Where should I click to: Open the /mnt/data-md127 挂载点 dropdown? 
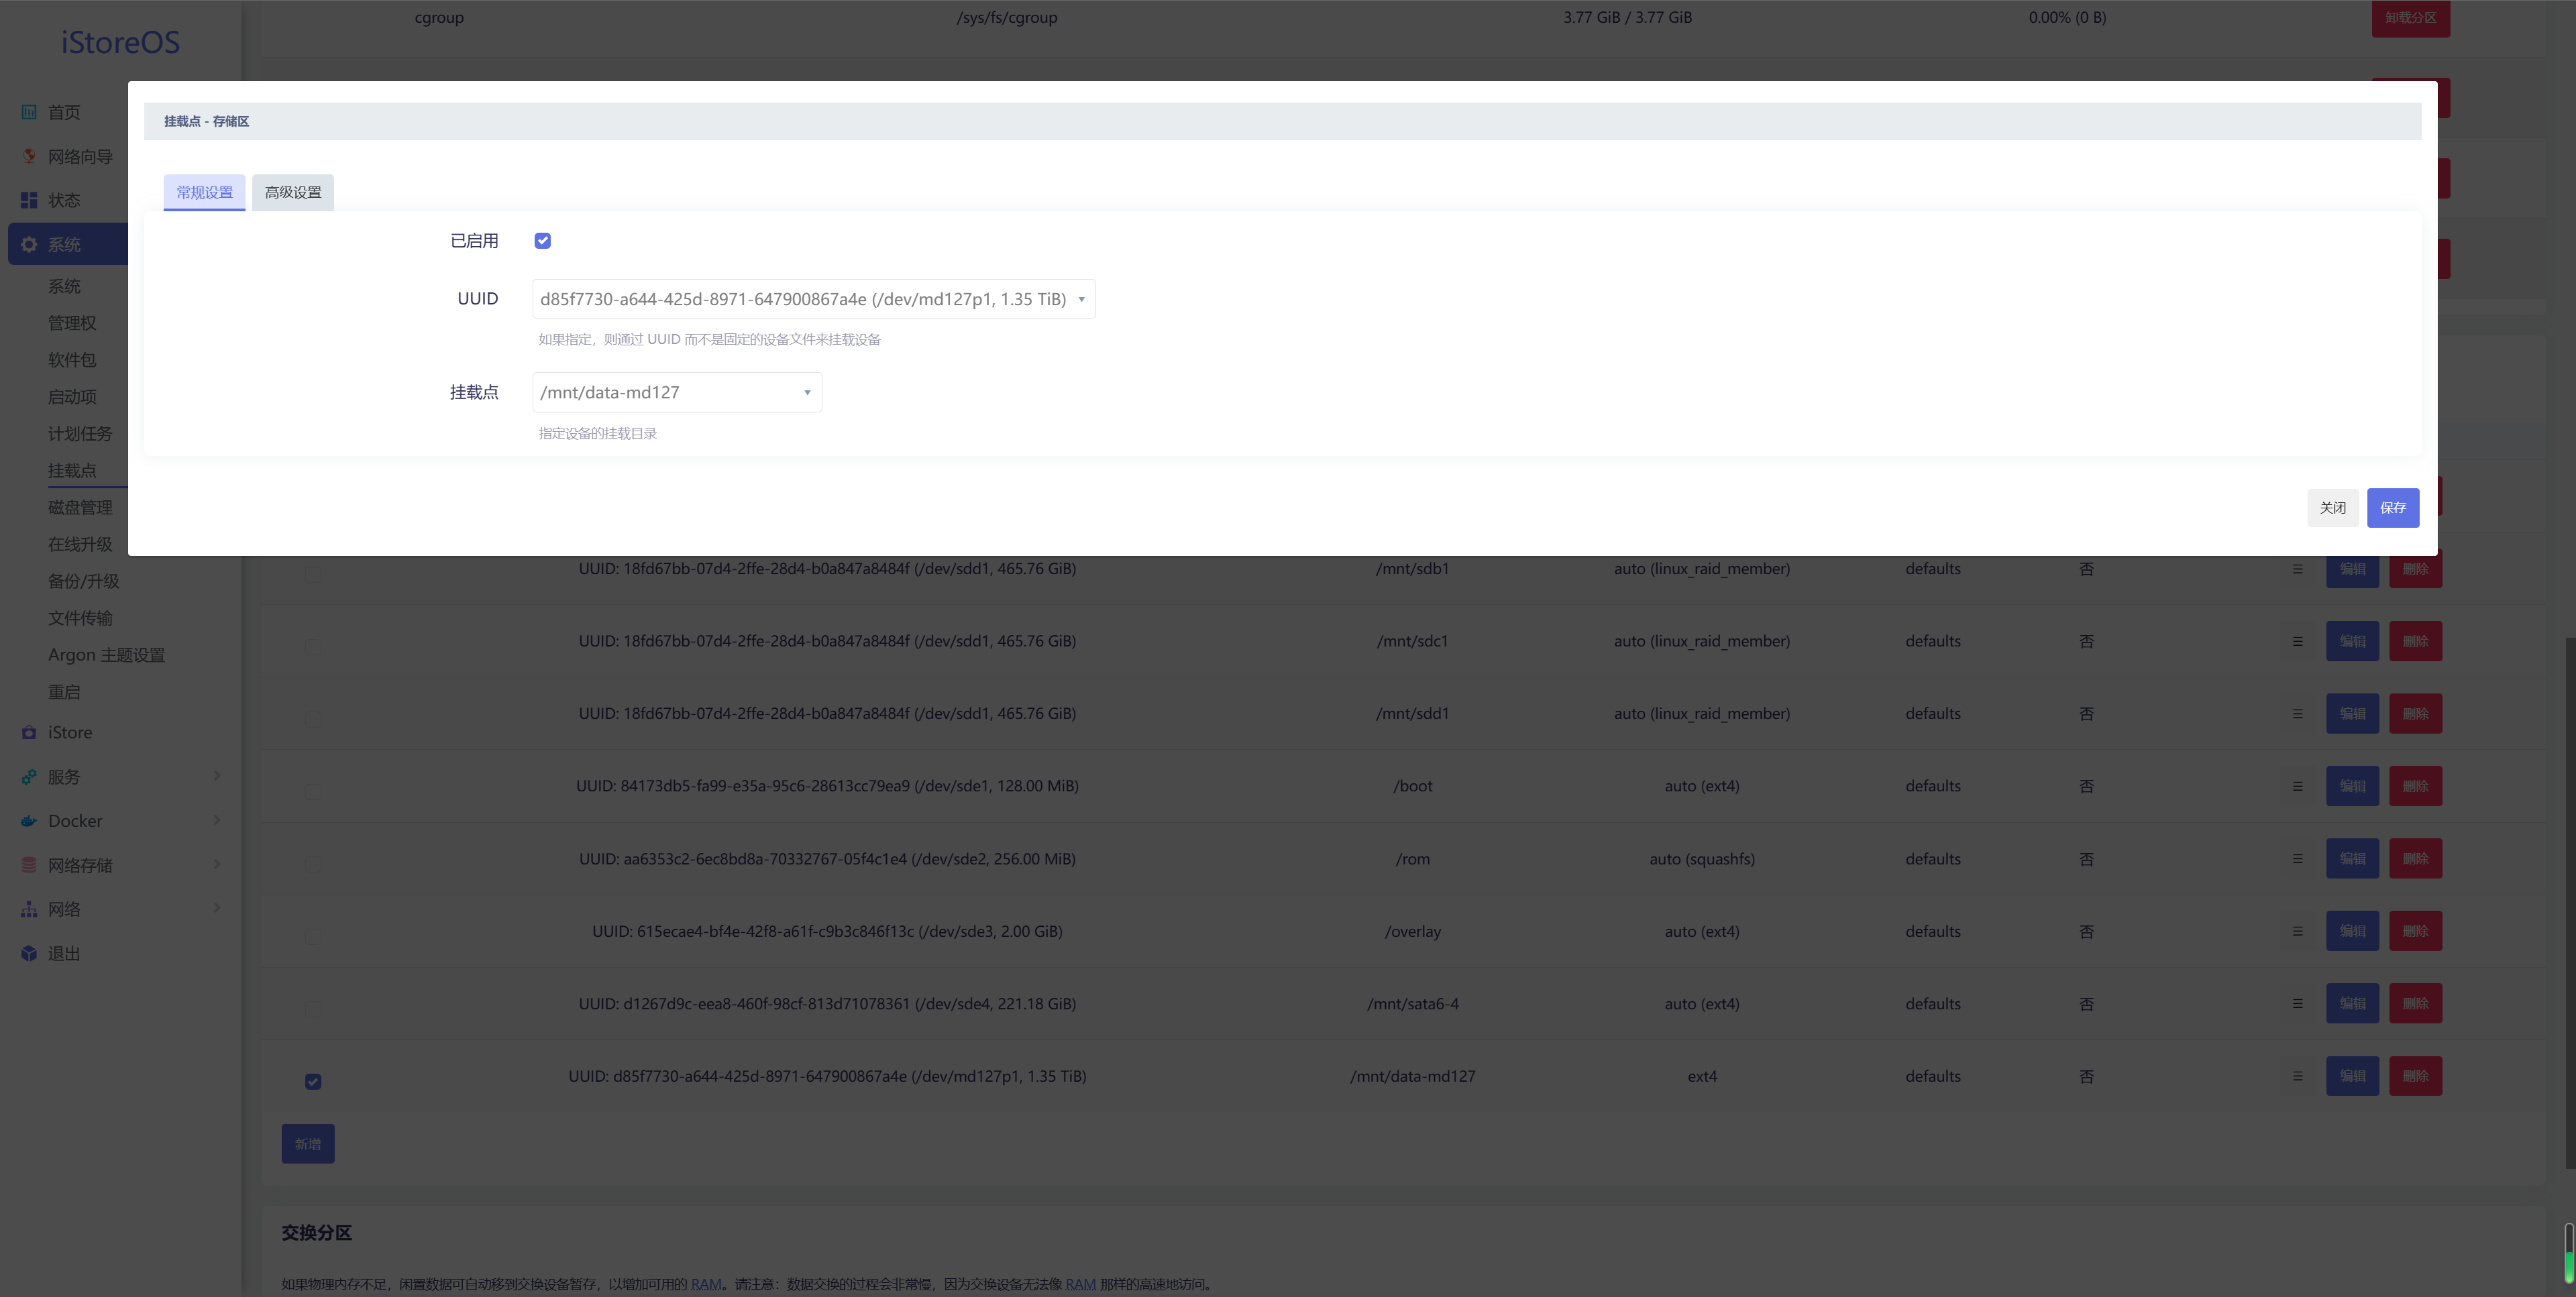(677, 392)
